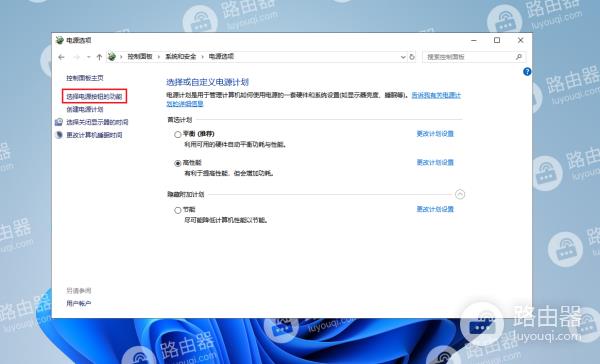Open 选择关闭显示器的时间 link
The width and height of the screenshot is (600, 364).
click(x=97, y=122)
